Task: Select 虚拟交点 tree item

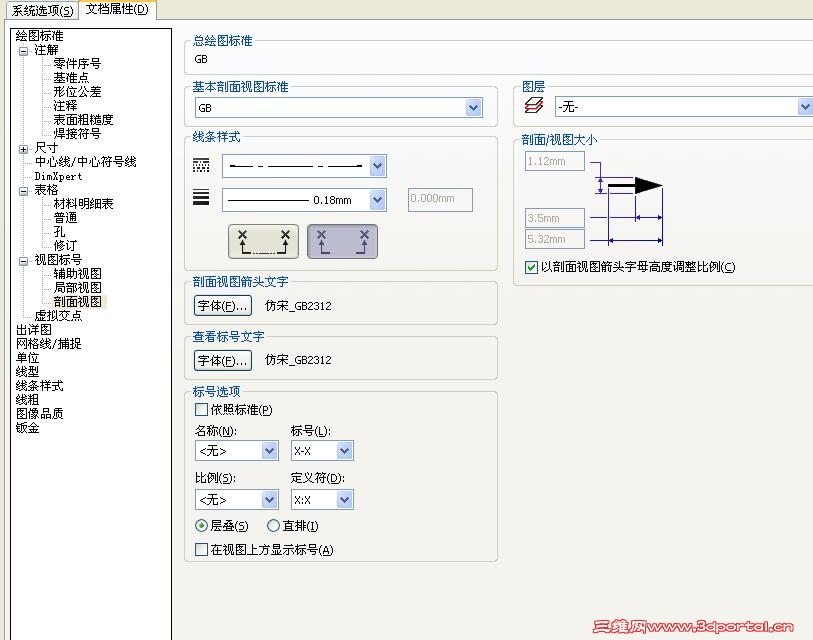Action: point(58,316)
